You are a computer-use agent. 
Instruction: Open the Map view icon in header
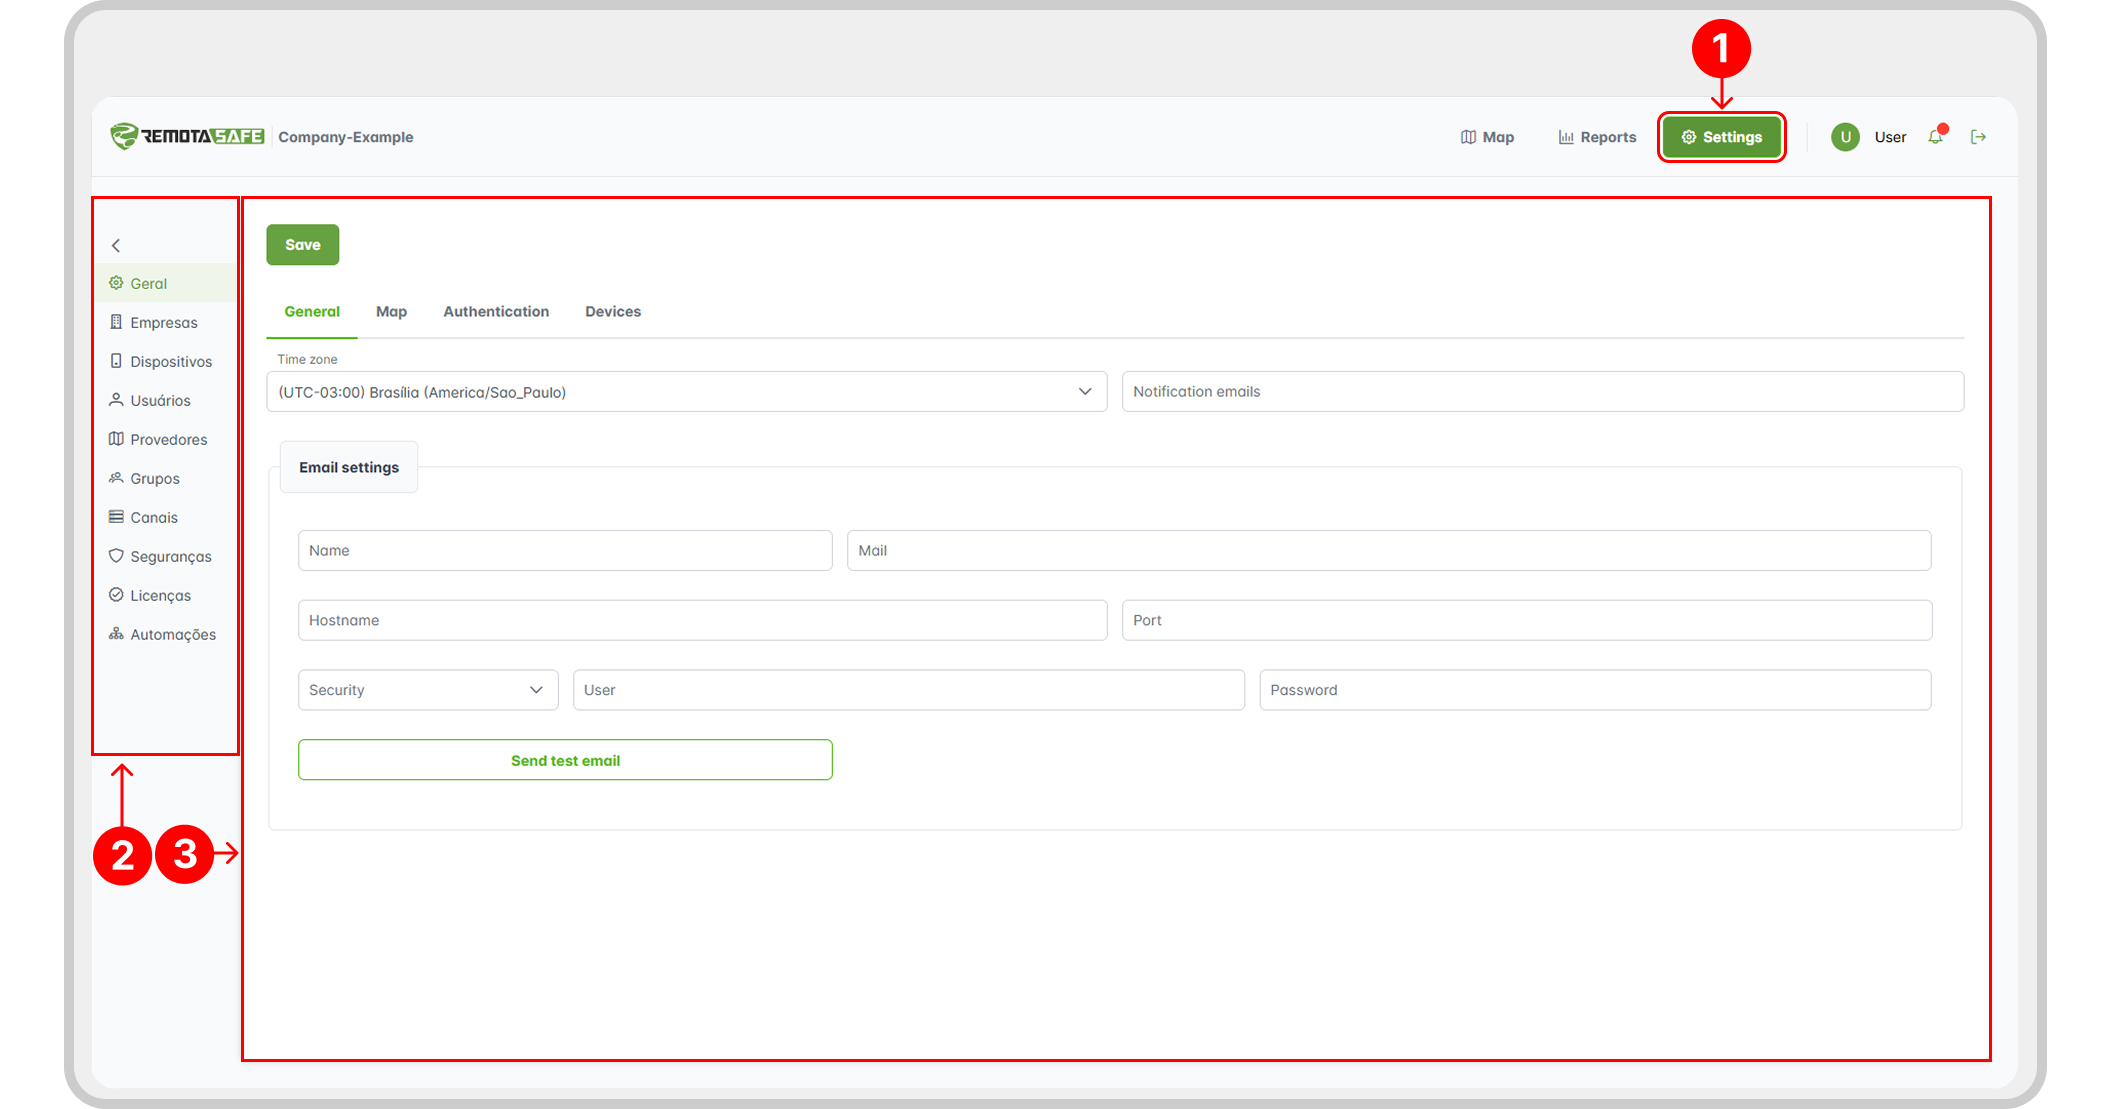pos(1468,137)
